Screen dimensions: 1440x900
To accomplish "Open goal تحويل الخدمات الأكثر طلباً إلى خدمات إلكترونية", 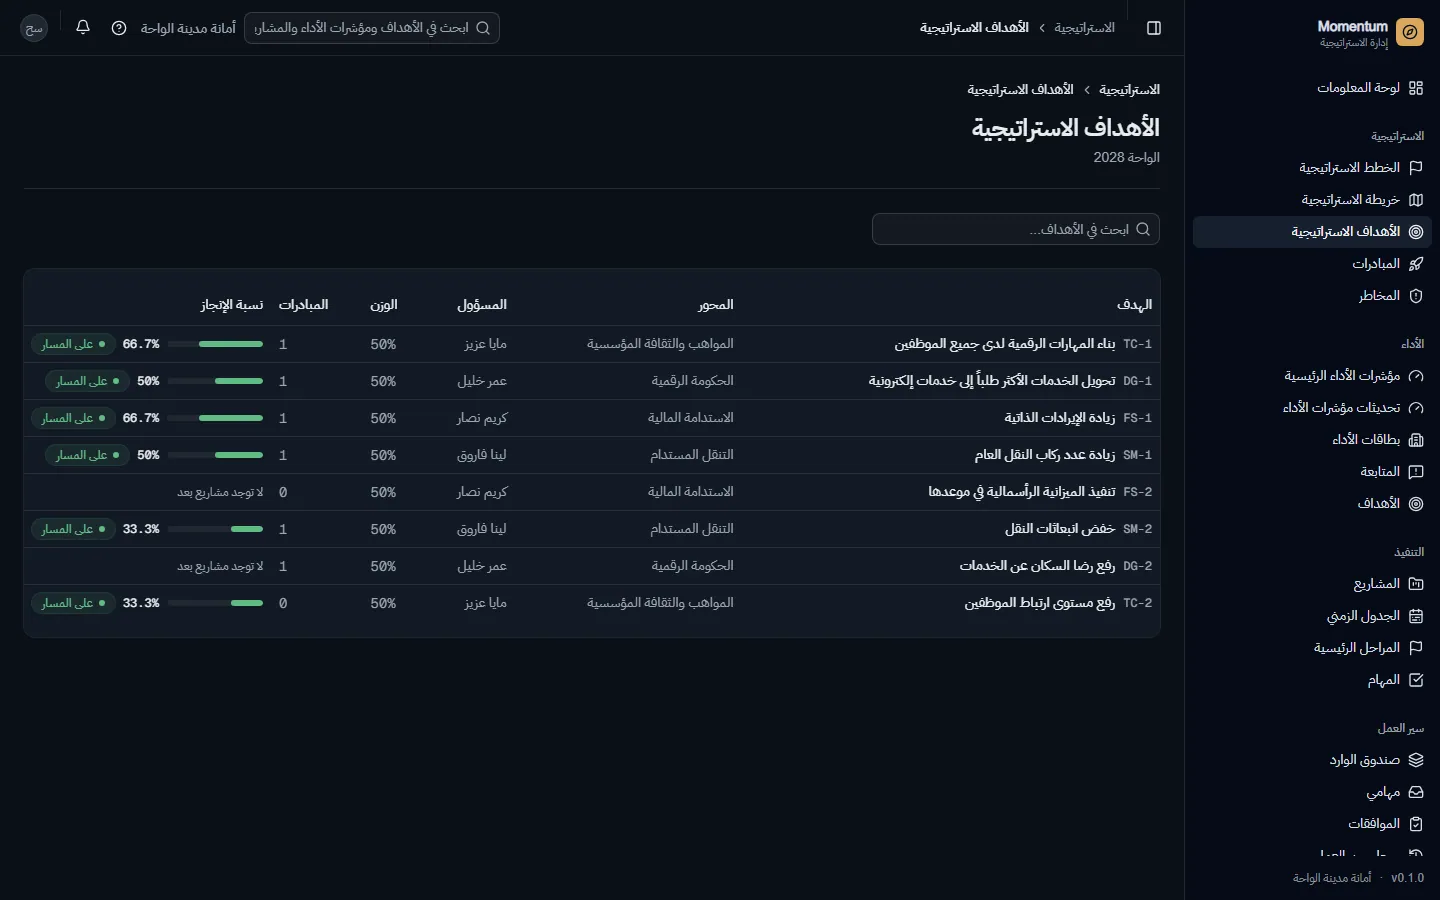I will click(x=992, y=381).
